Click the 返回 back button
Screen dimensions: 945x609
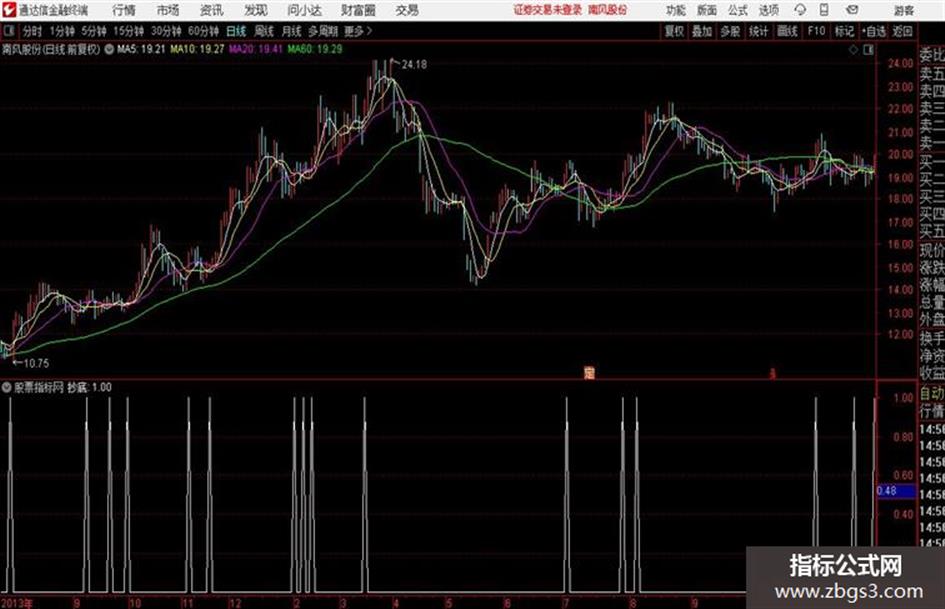(903, 31)
